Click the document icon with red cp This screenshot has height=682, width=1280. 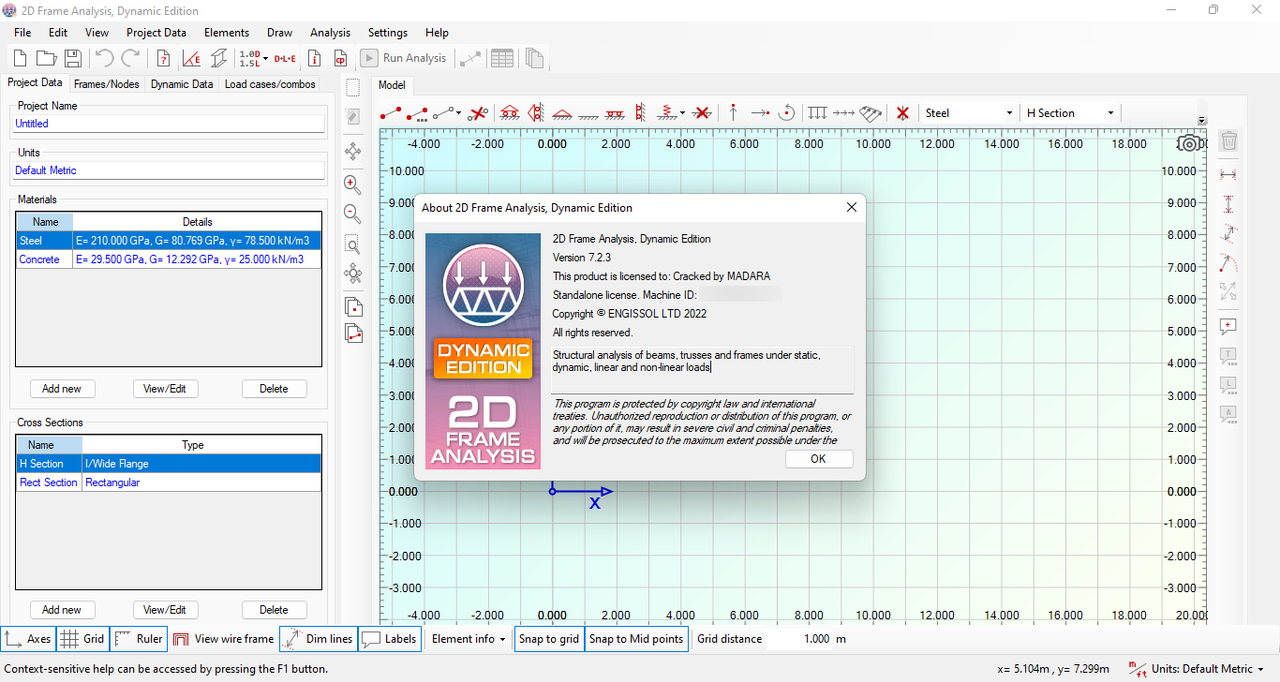(x=341, y=58)
